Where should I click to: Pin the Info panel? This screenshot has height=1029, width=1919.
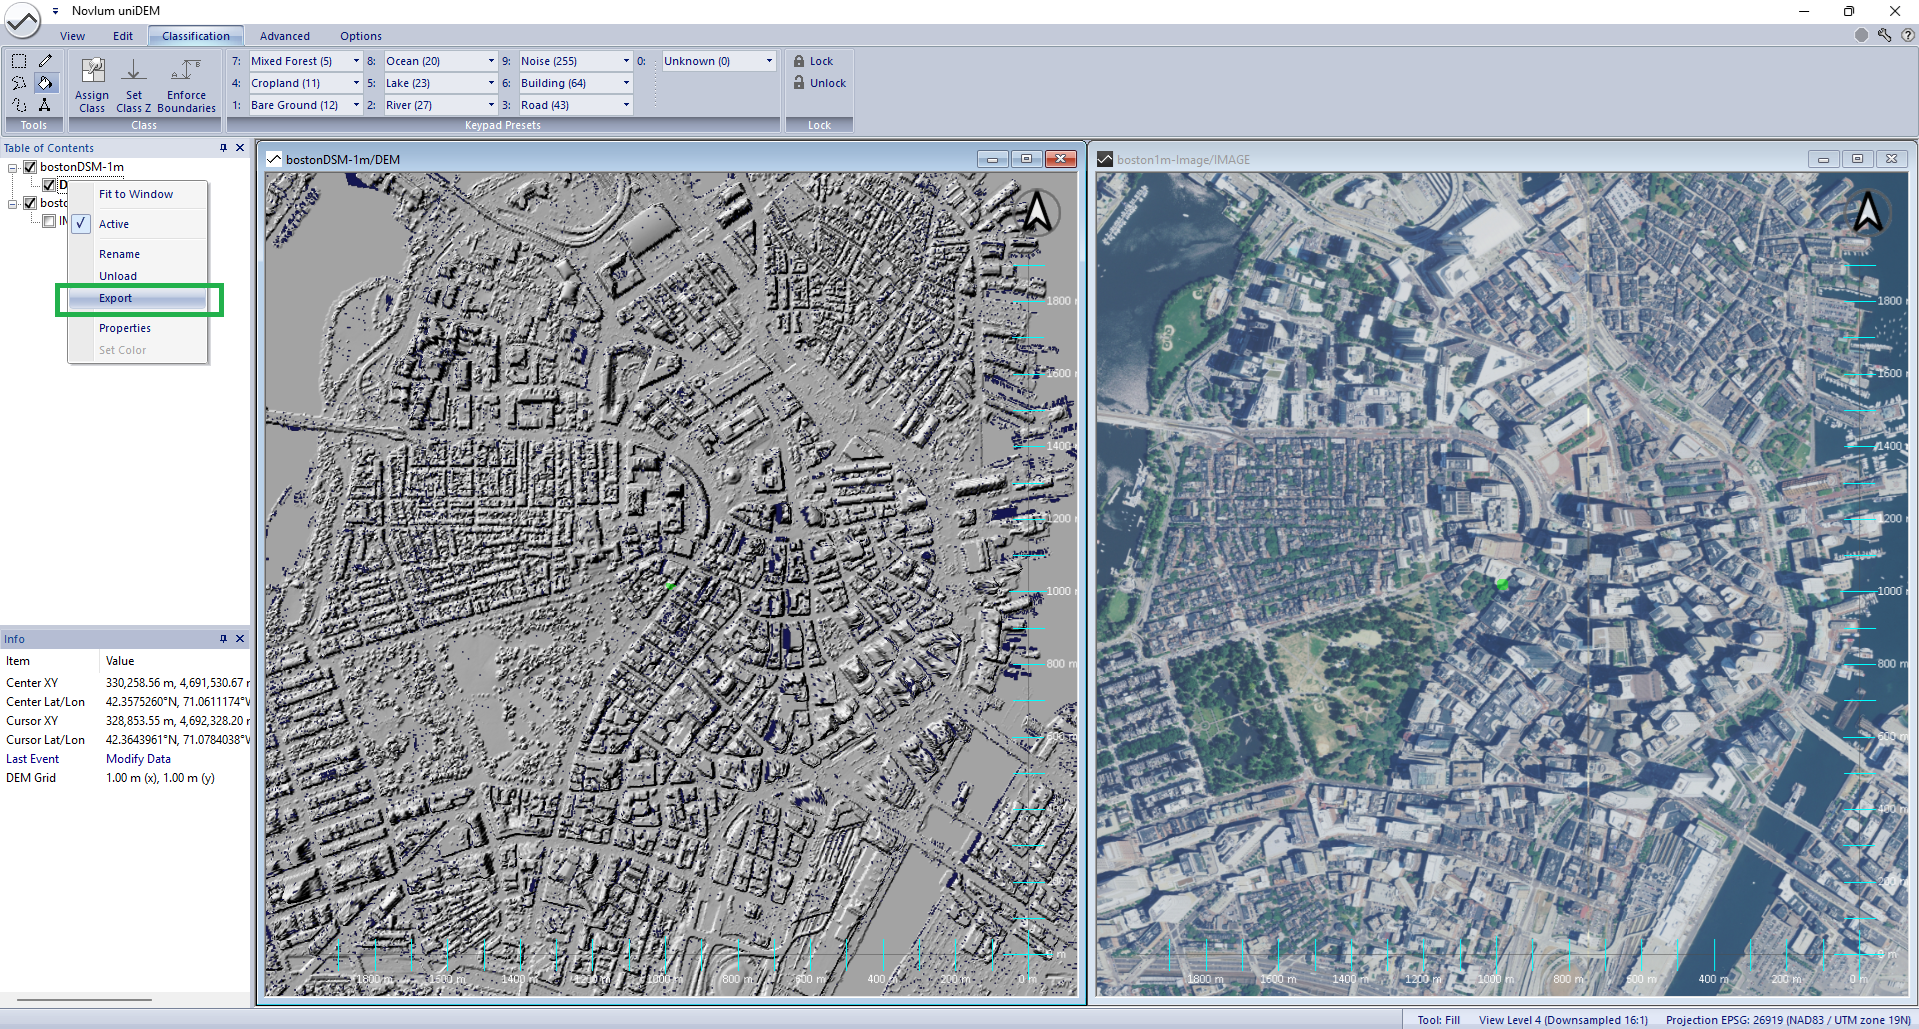click(x=223, y=639)
